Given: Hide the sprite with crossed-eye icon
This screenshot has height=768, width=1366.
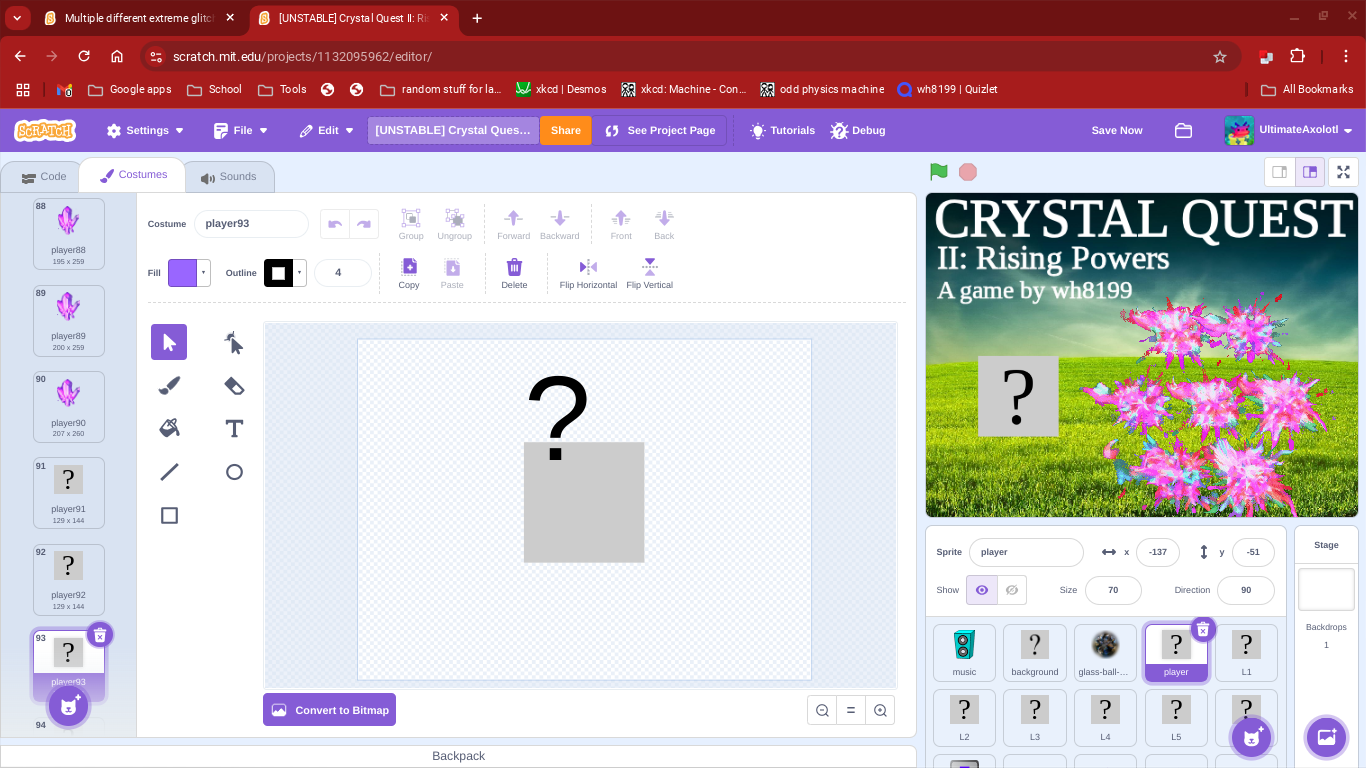Looking at the screenshot, I should (1012, 590).
